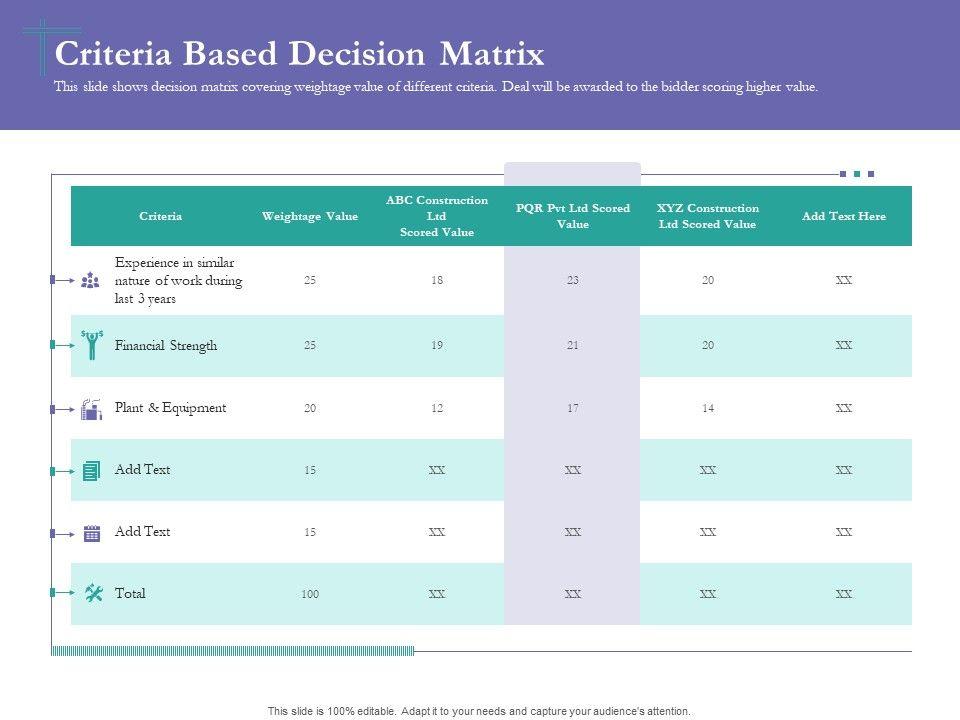This screenshot has height=720, width=960.
Task: Select the Criteria column header
Action: click(160, 216)
